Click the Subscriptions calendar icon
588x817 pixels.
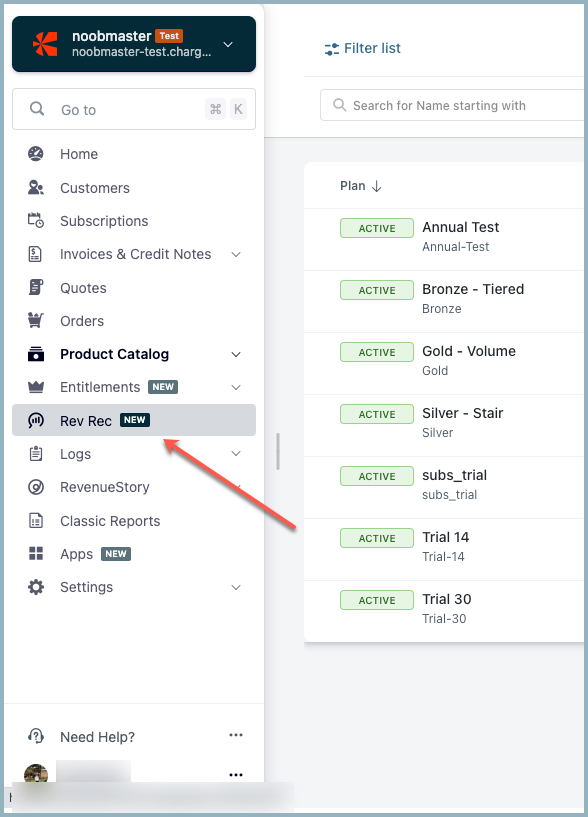[35, 220]
